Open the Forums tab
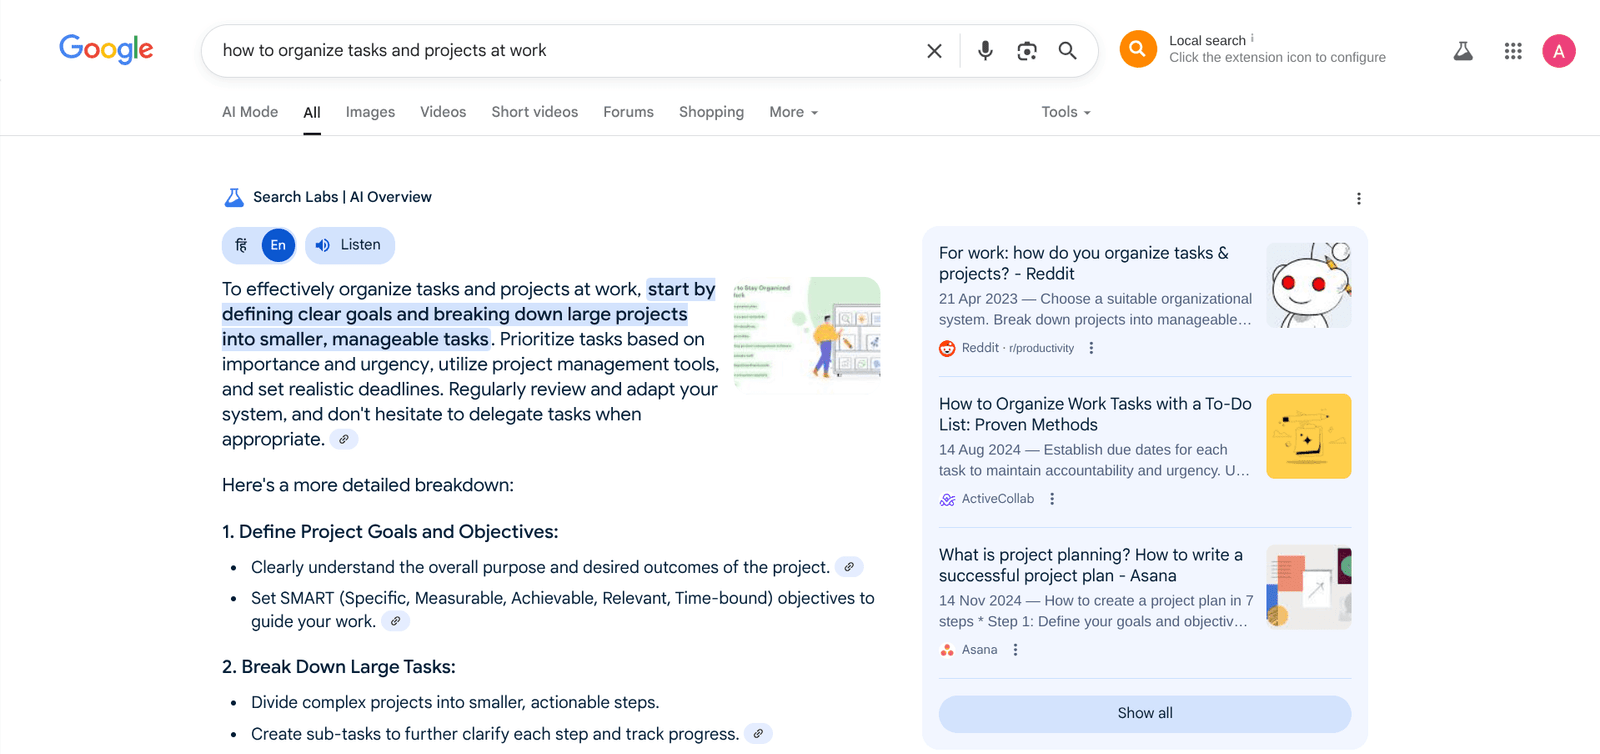The image size is (1600, 754). [x=628, y=112]
